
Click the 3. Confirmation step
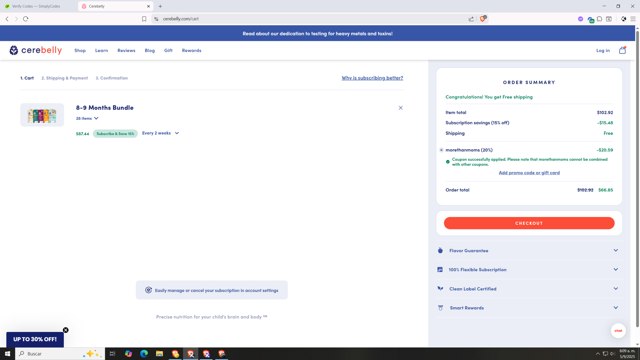[111, 78]
